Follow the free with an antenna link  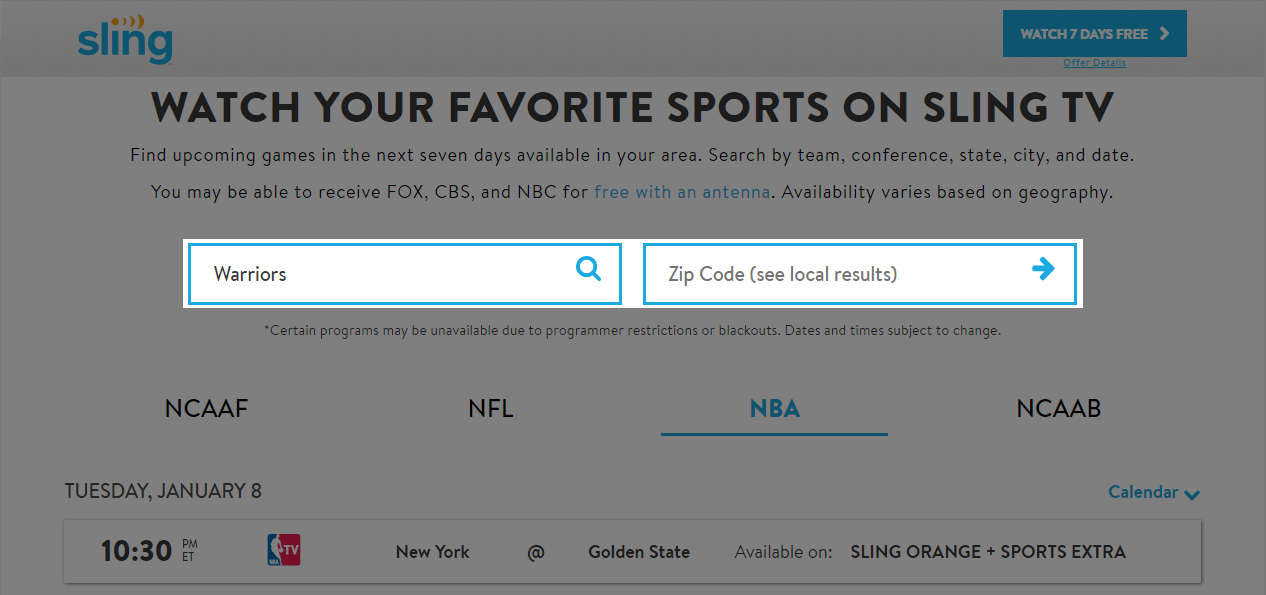682,192
